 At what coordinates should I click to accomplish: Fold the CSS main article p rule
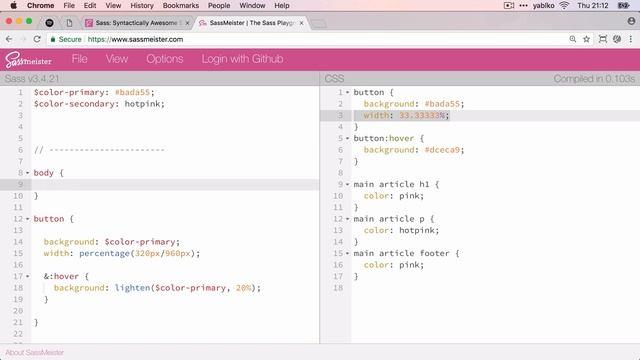coord(347,219)
